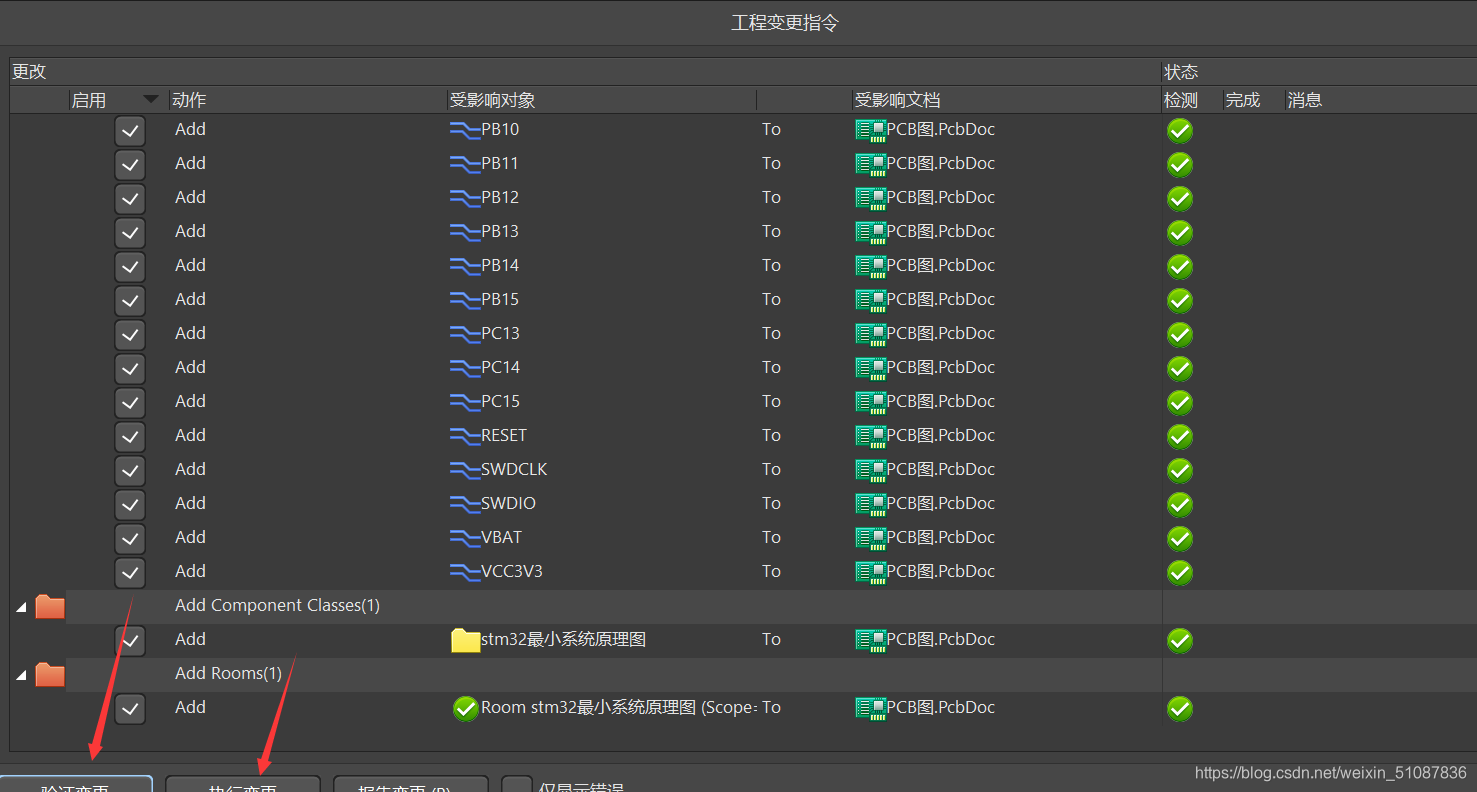Click the net icon beside VCC3V3
The width and height of the screenshot is (1477, 792).
click(x=465, y=572)
